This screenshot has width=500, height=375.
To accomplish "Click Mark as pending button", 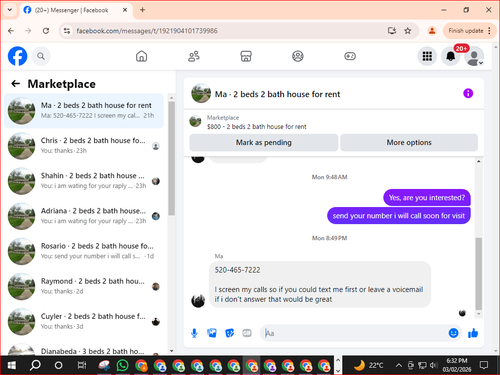I will (264, 143).
